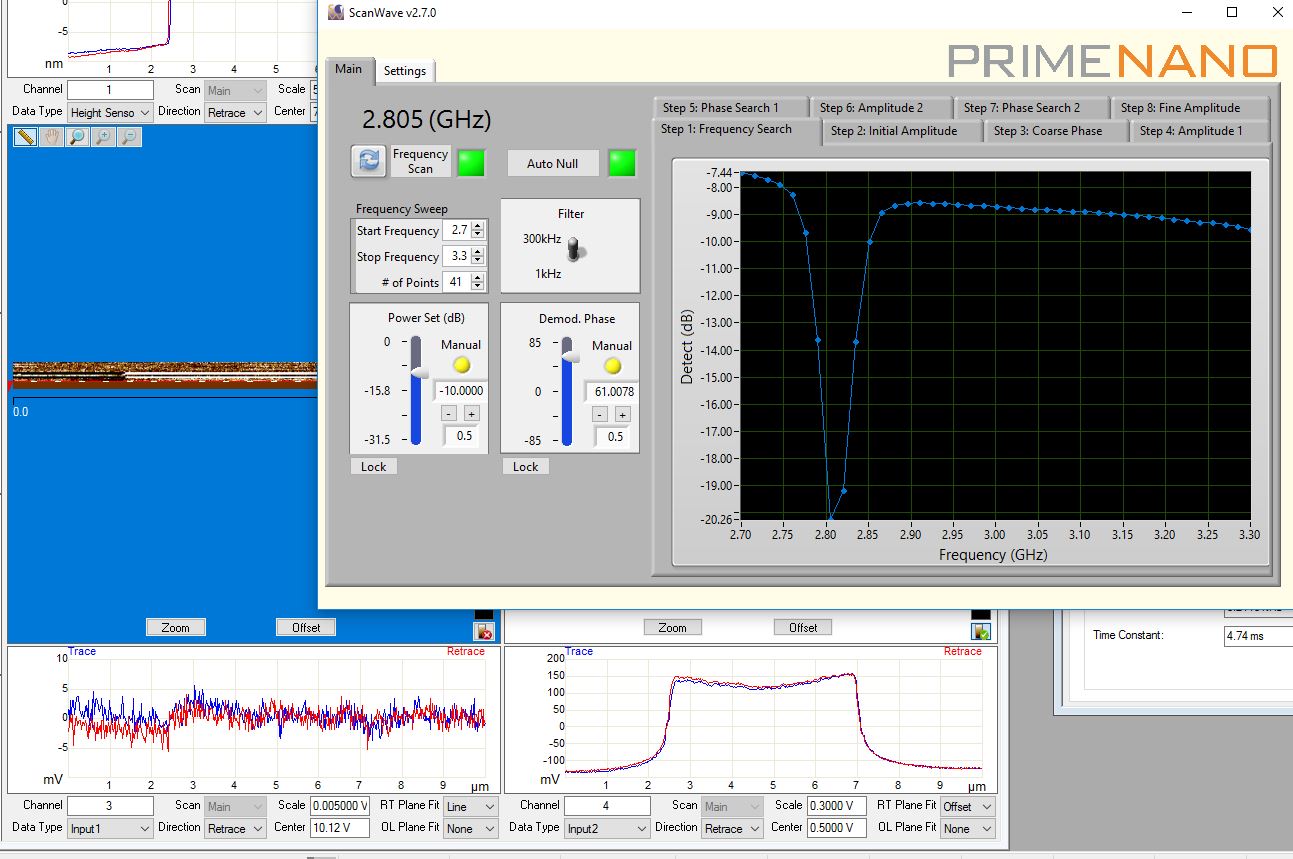
Task: Select the magnifier zoom tool
Action: click(x=78, y=137)
